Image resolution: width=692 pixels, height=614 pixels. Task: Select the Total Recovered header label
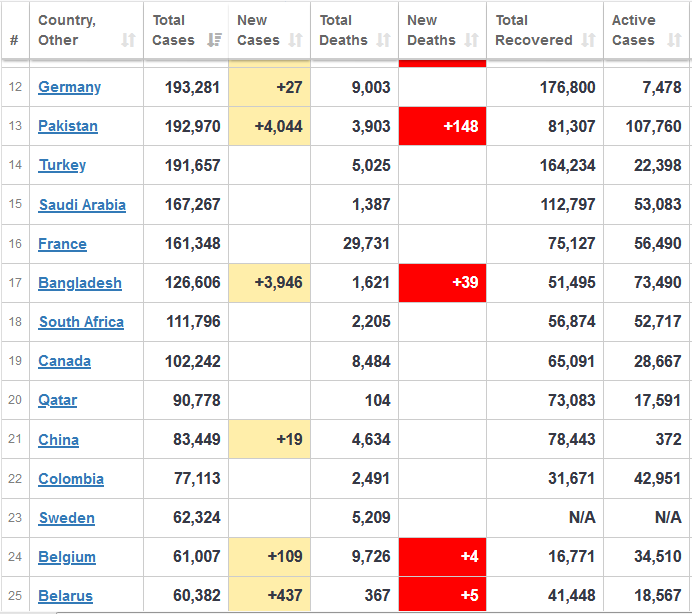pos(534,30)
